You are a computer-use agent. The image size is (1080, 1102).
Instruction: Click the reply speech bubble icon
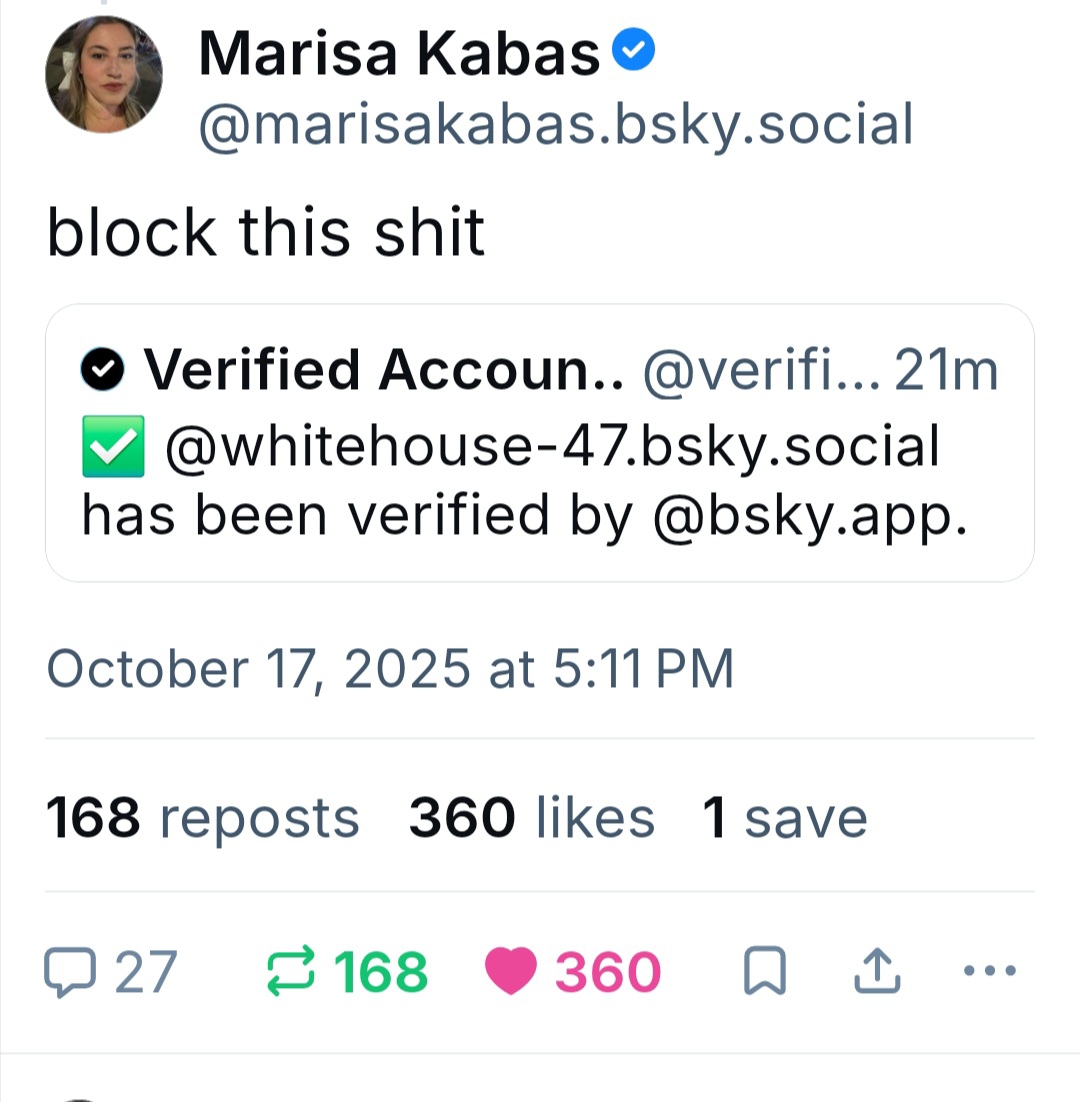pyautogui.click(x=69, y=972)
